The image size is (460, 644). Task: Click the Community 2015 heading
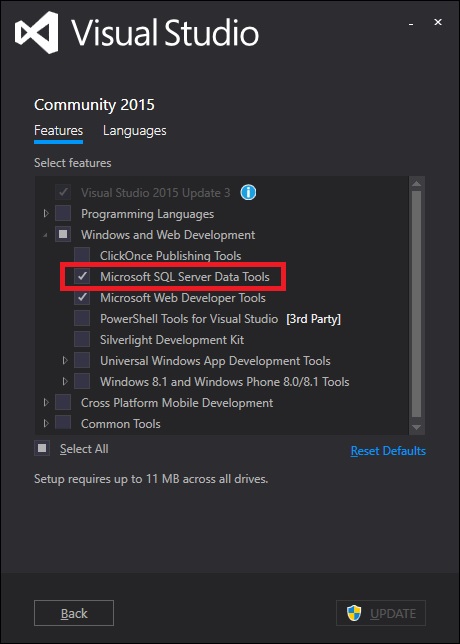(94, 105)
